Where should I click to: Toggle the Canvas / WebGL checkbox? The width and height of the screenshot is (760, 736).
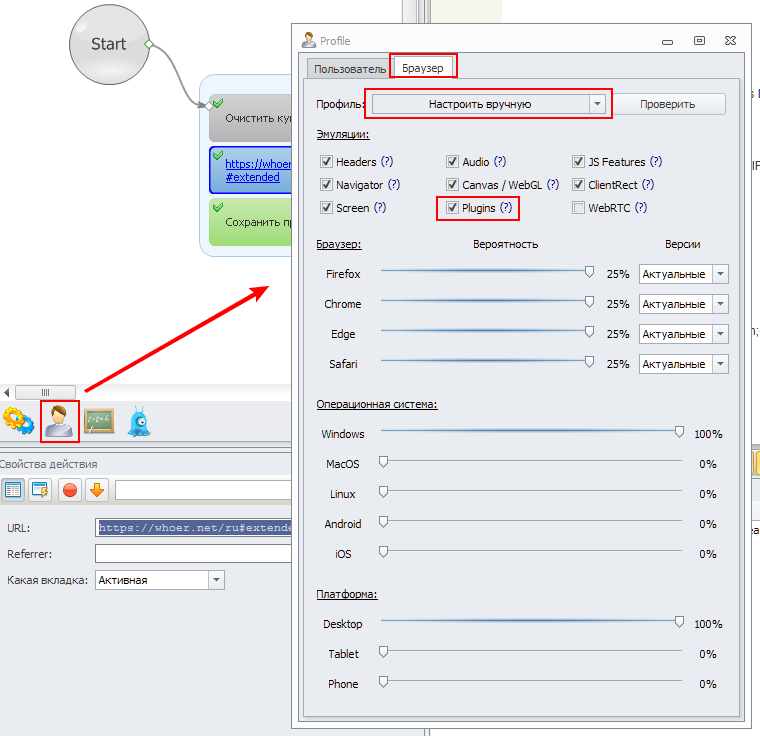(x=452, y=185)
